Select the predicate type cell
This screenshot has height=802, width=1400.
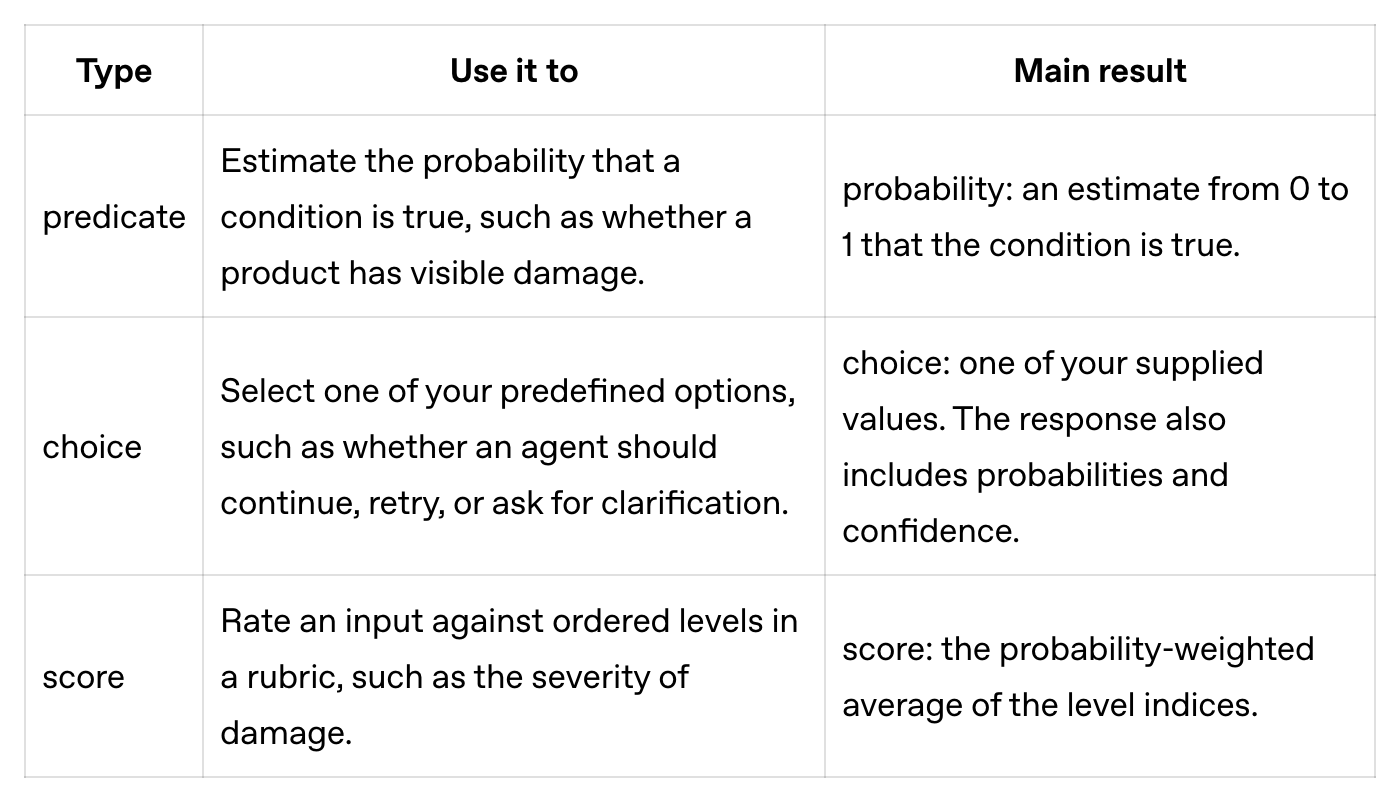(x=114, y=217)
